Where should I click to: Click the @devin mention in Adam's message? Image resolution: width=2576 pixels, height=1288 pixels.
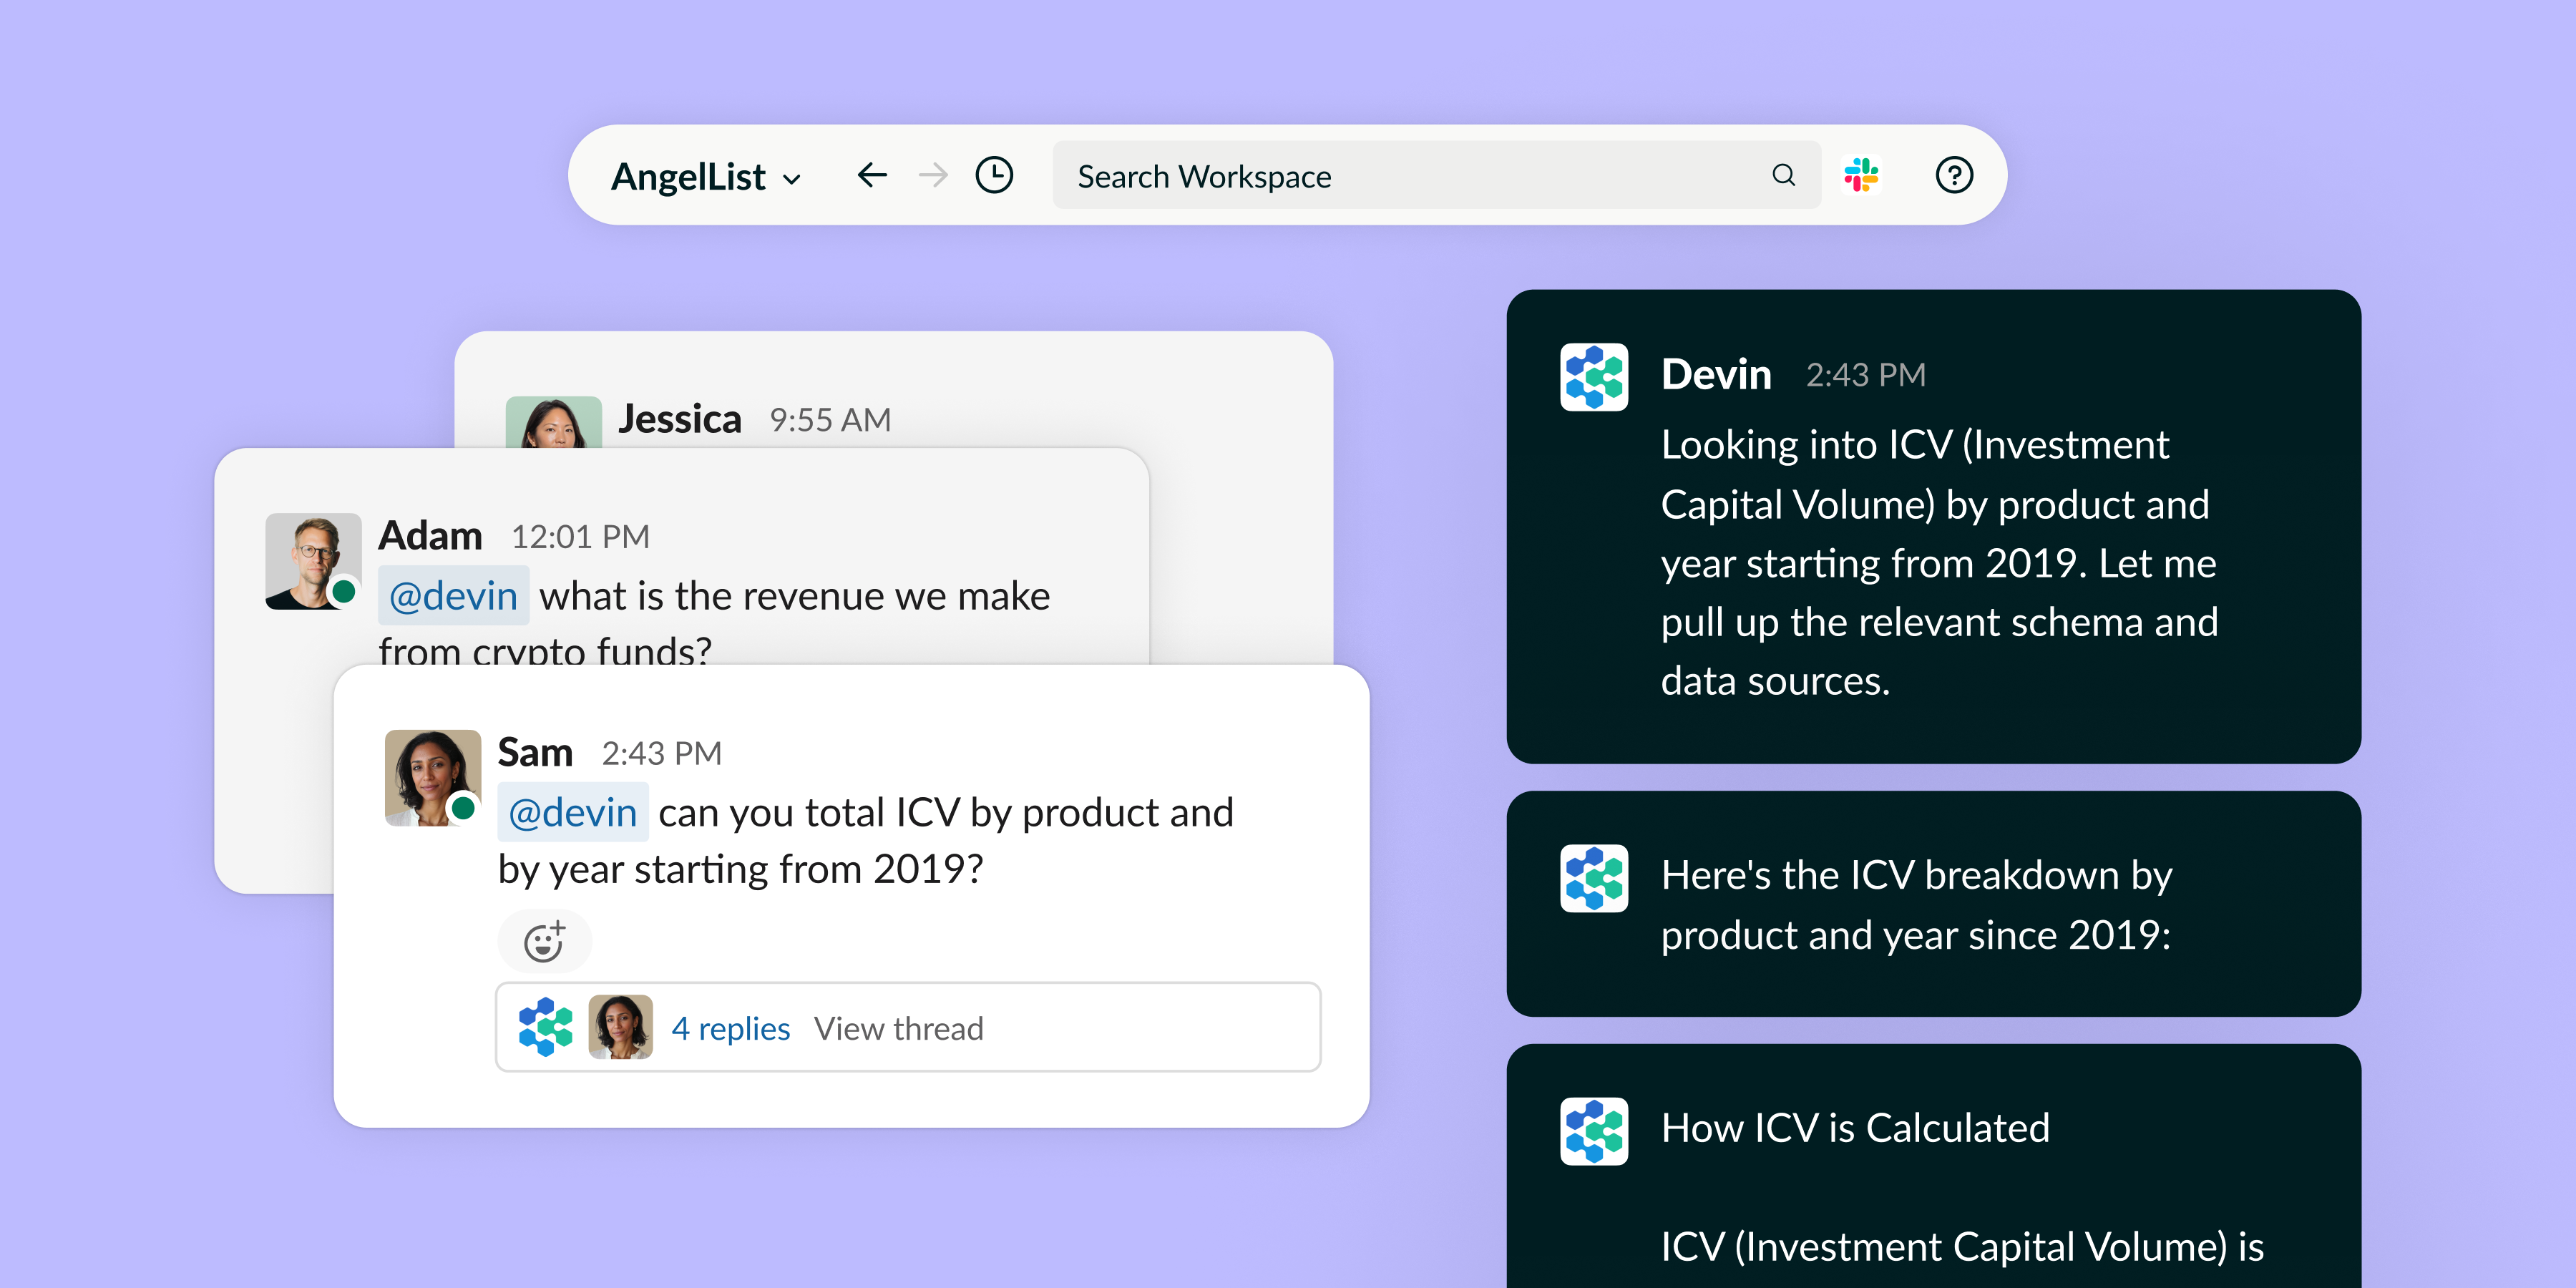coord(453,596)
